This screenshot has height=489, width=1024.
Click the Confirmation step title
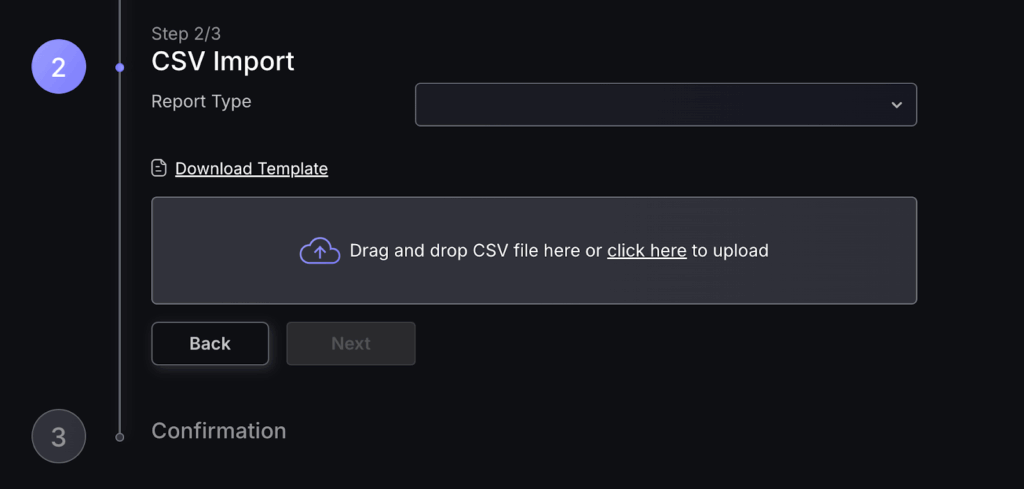218,431
